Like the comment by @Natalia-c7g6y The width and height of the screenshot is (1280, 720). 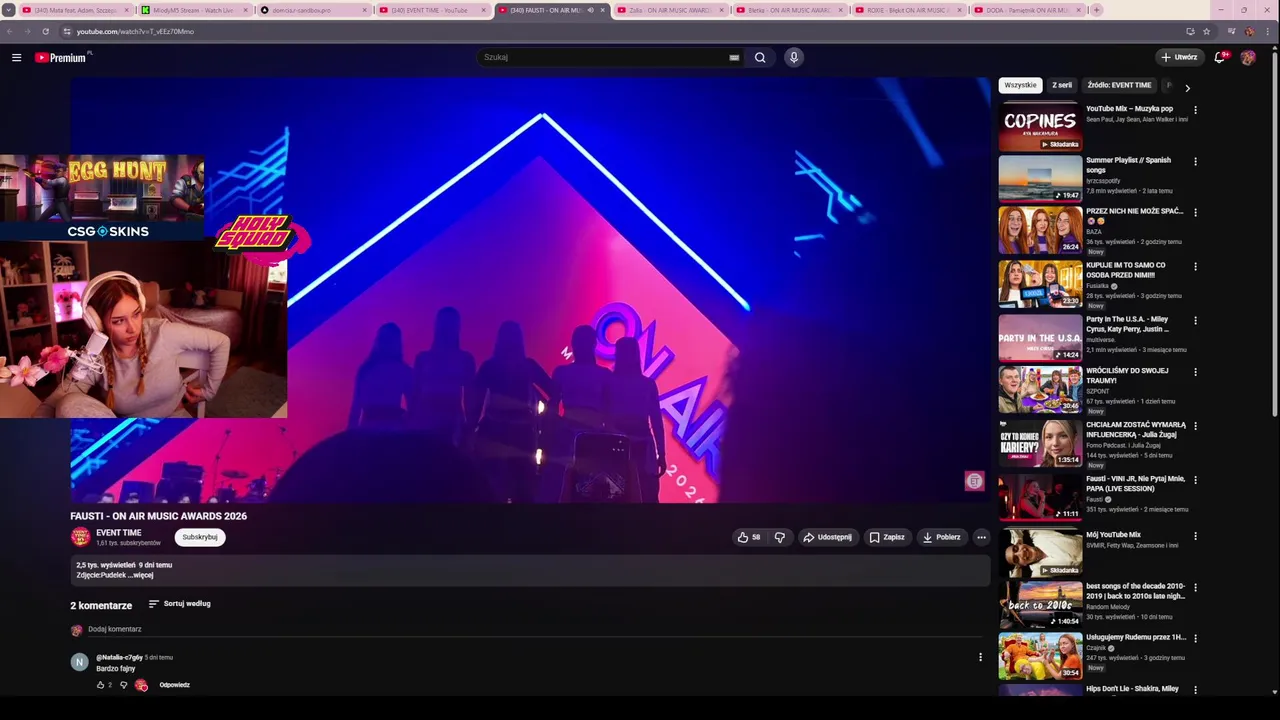[100, 685]
